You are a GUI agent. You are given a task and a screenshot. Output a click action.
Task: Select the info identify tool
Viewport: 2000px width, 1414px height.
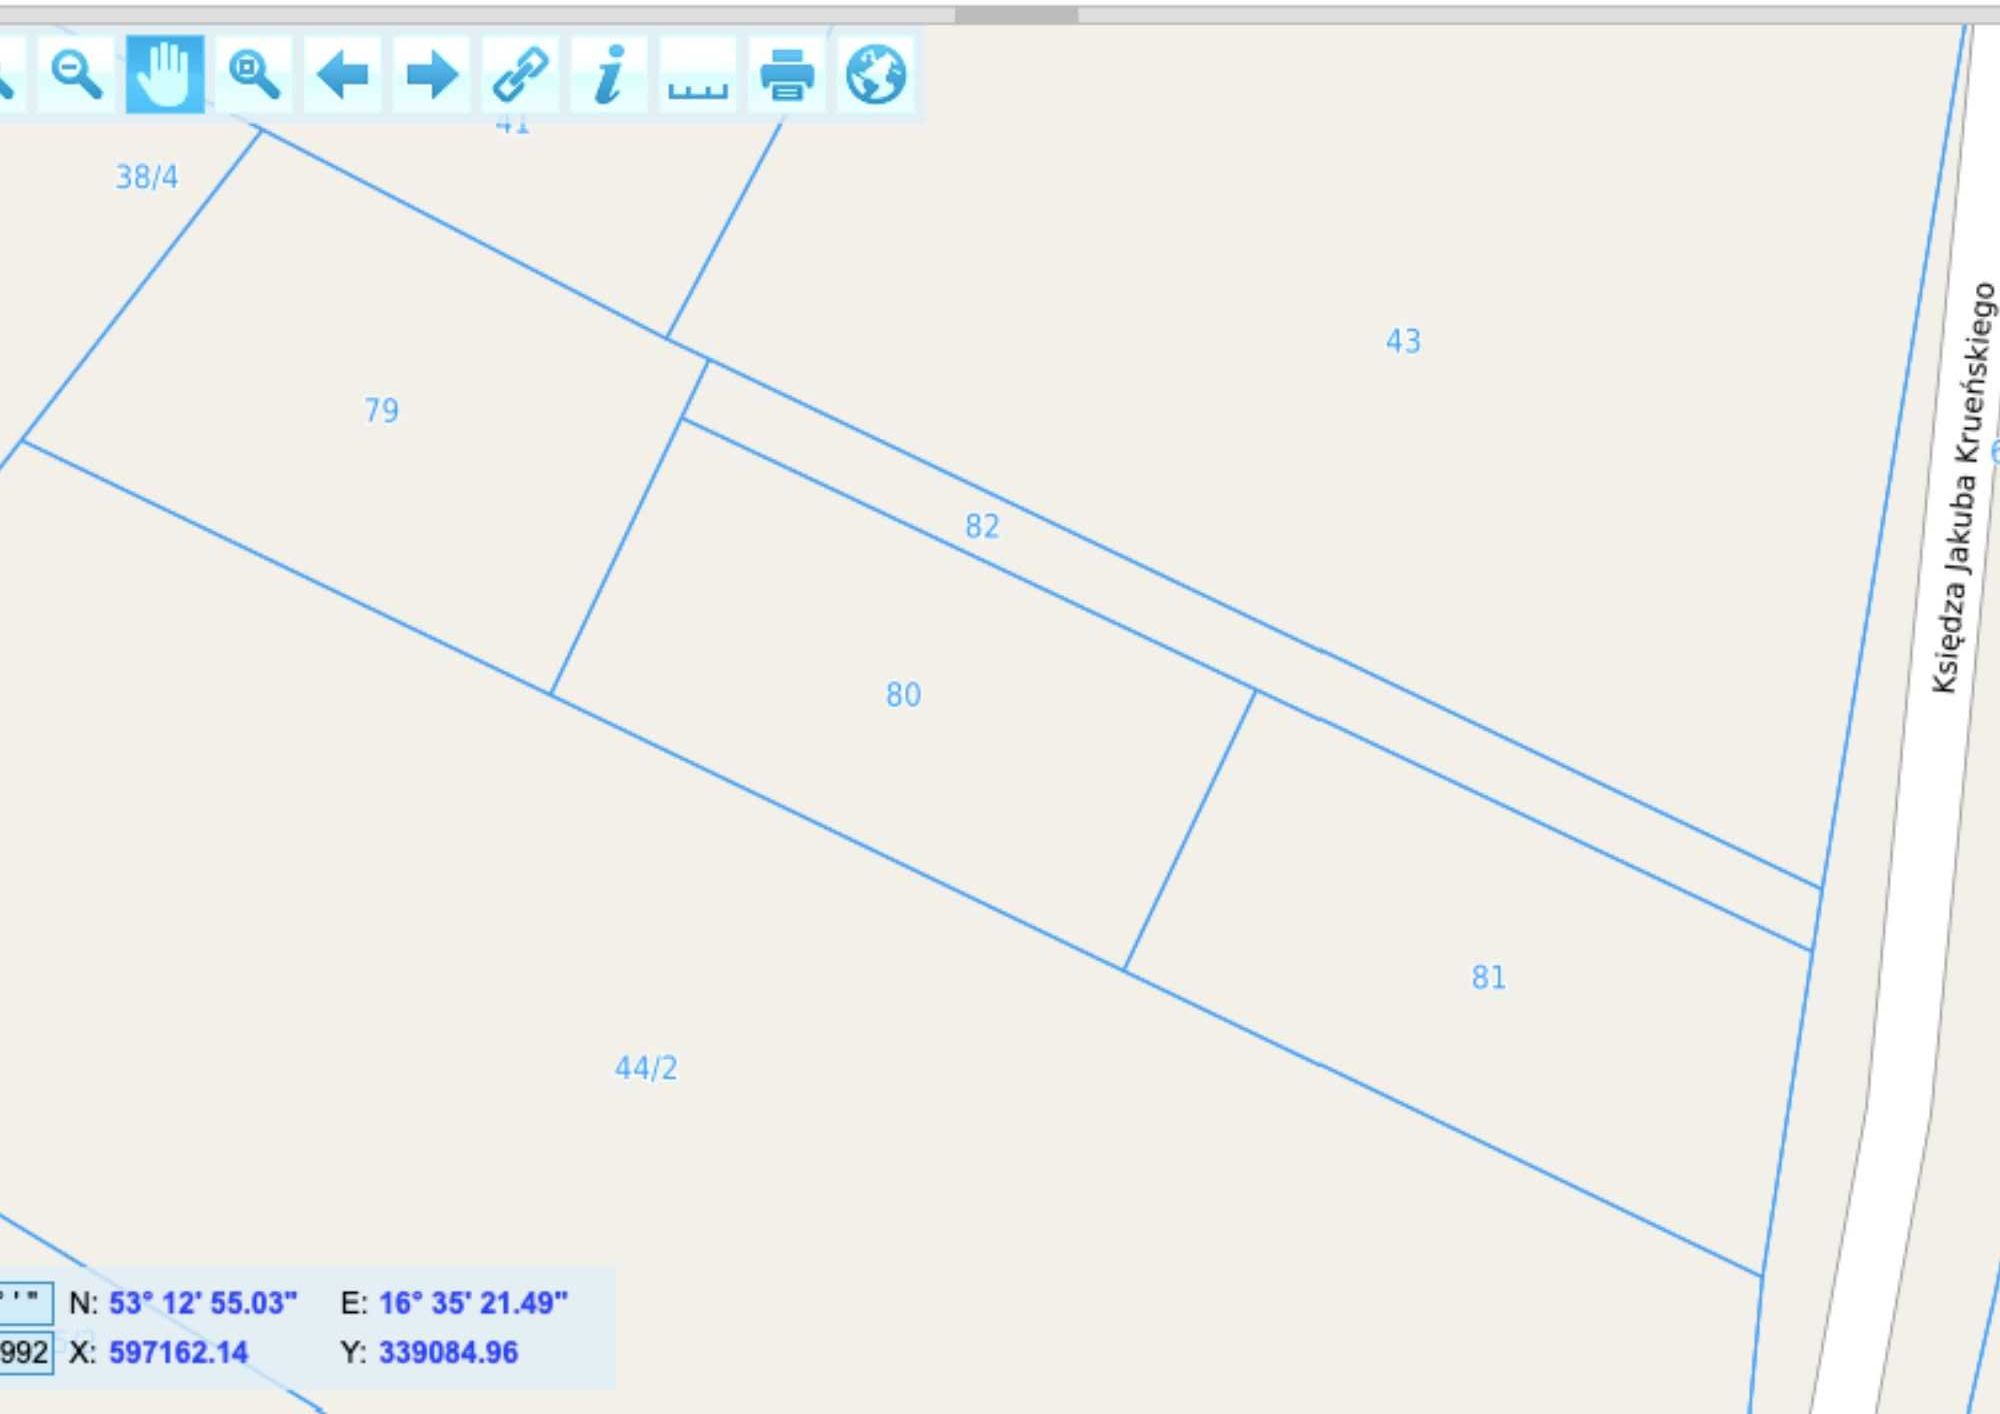pyautogui.click(x=609, y=75)
